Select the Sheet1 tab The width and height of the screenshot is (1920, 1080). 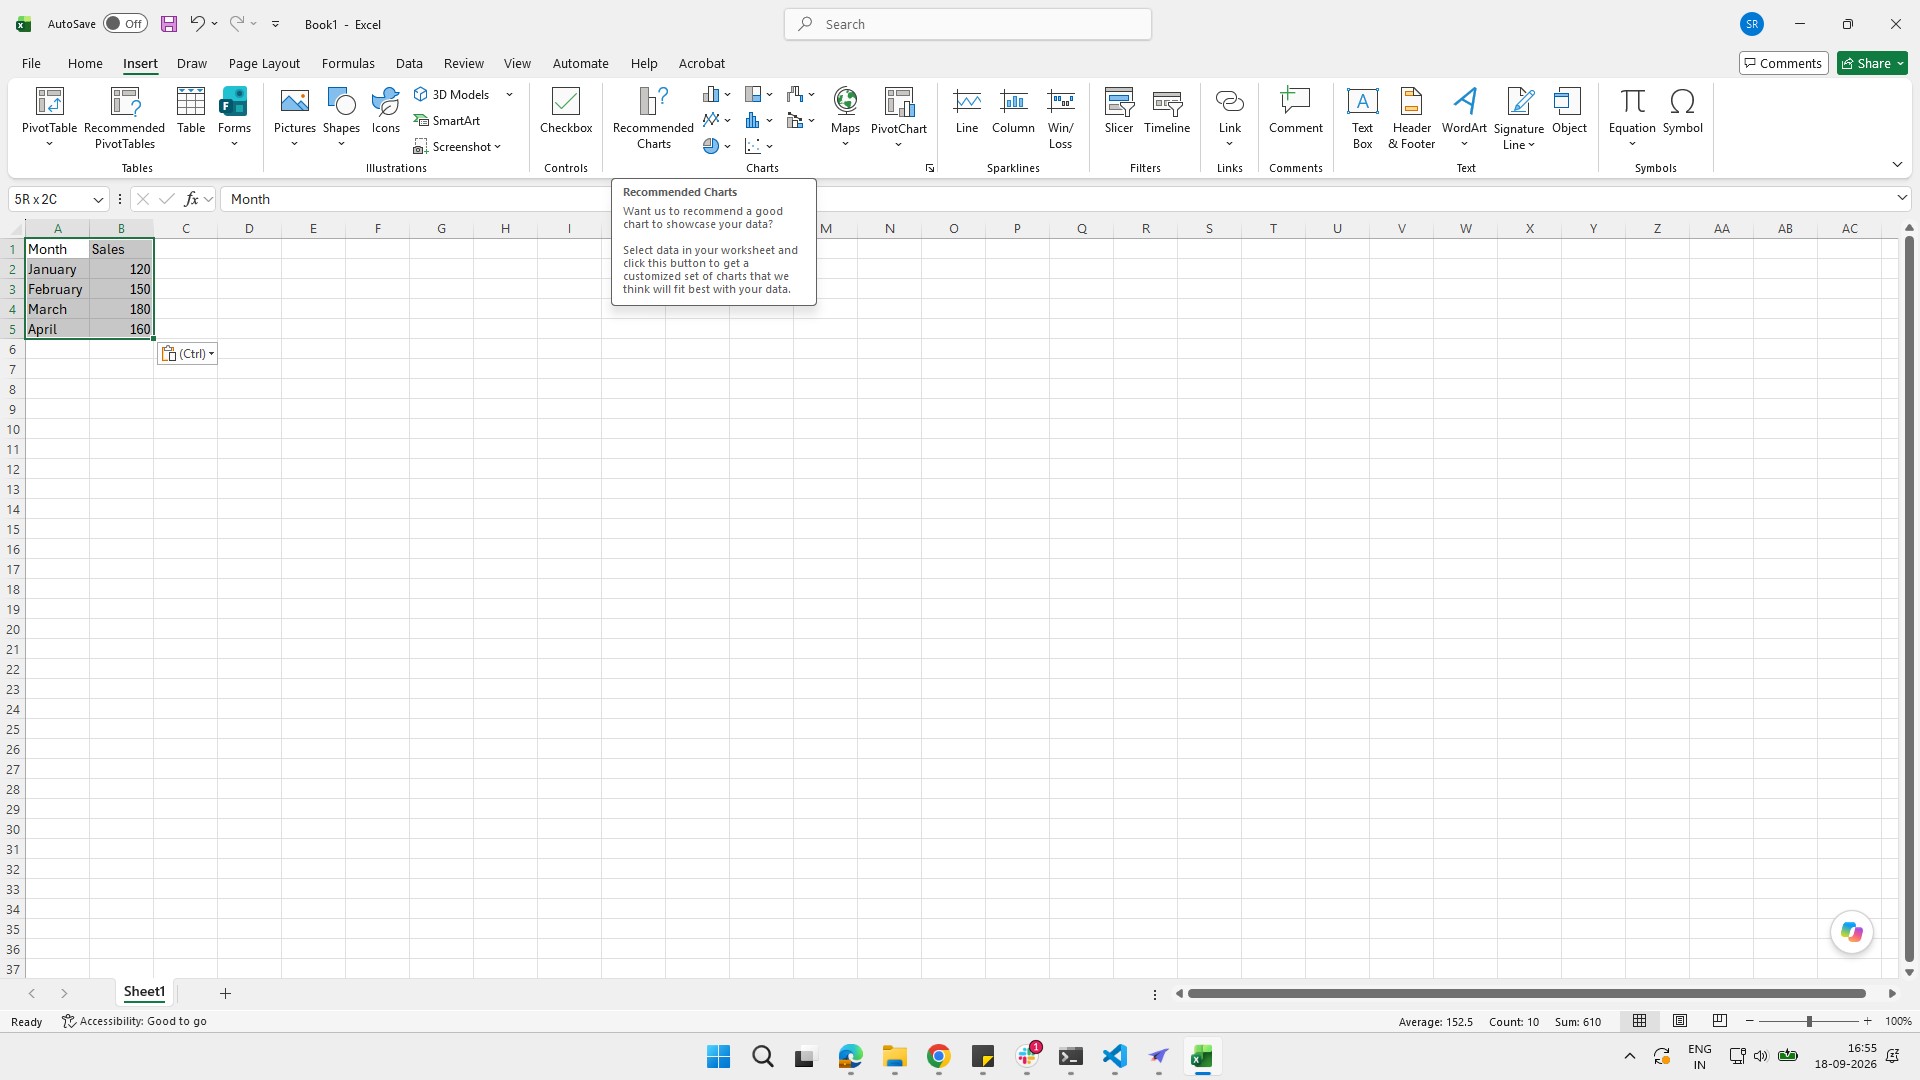click(144, 992)
